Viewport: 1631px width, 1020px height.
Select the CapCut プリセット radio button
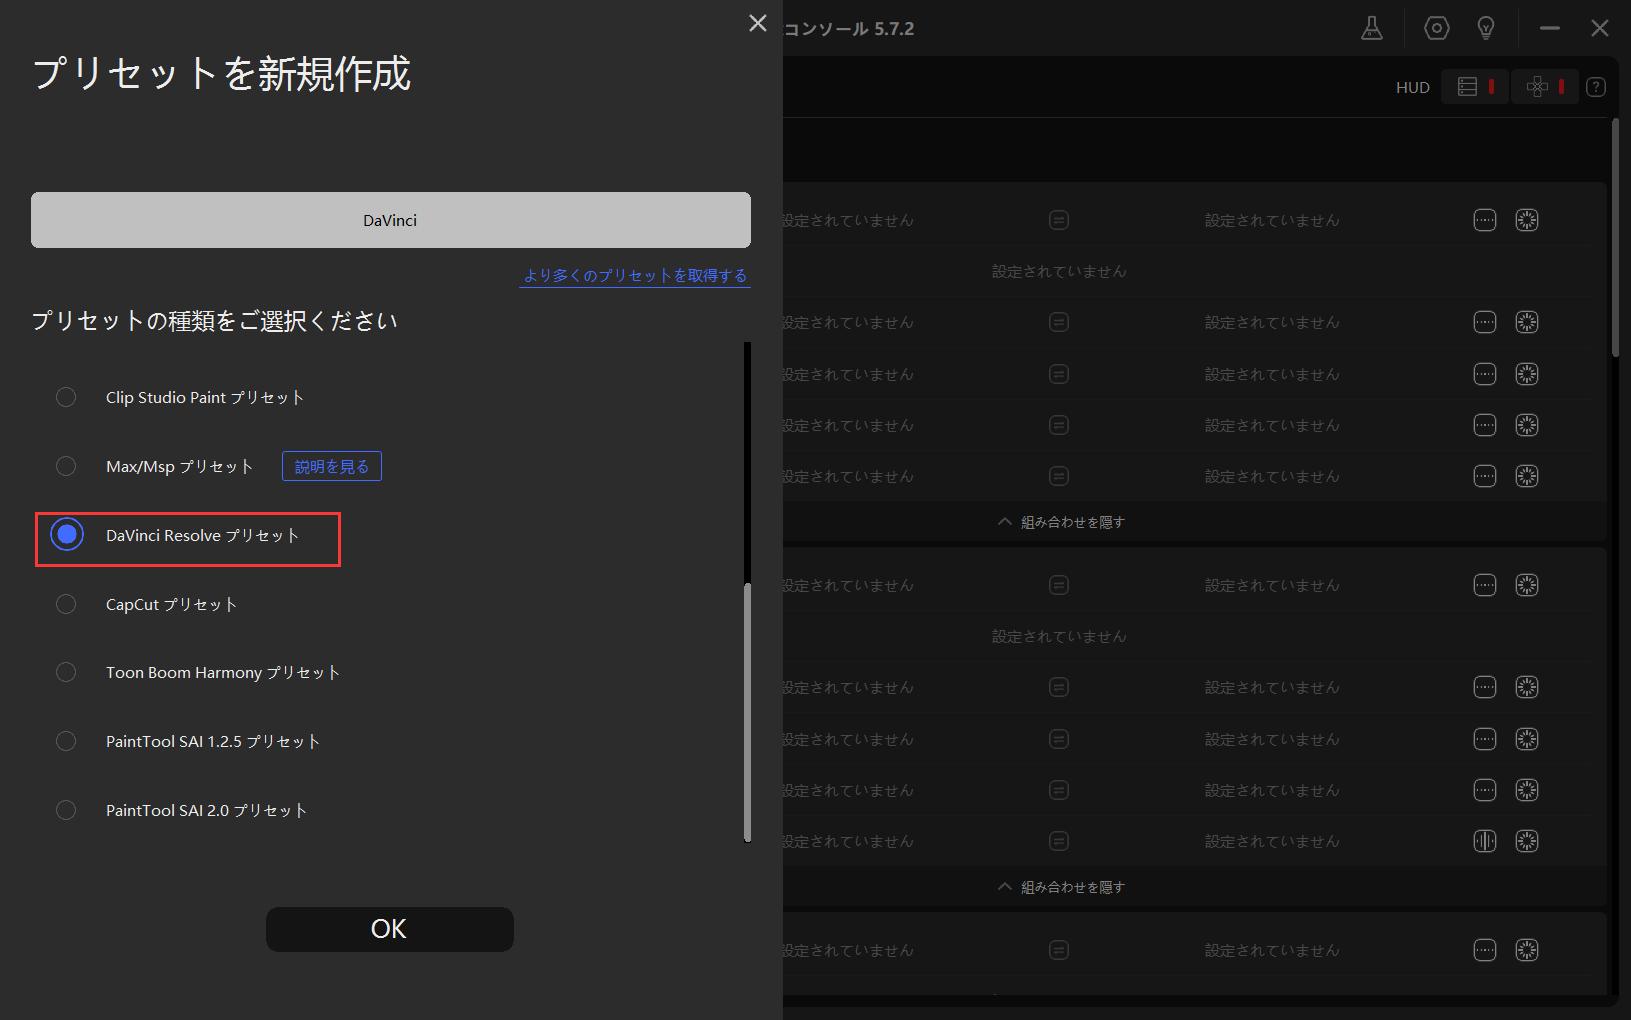(66, 604)
